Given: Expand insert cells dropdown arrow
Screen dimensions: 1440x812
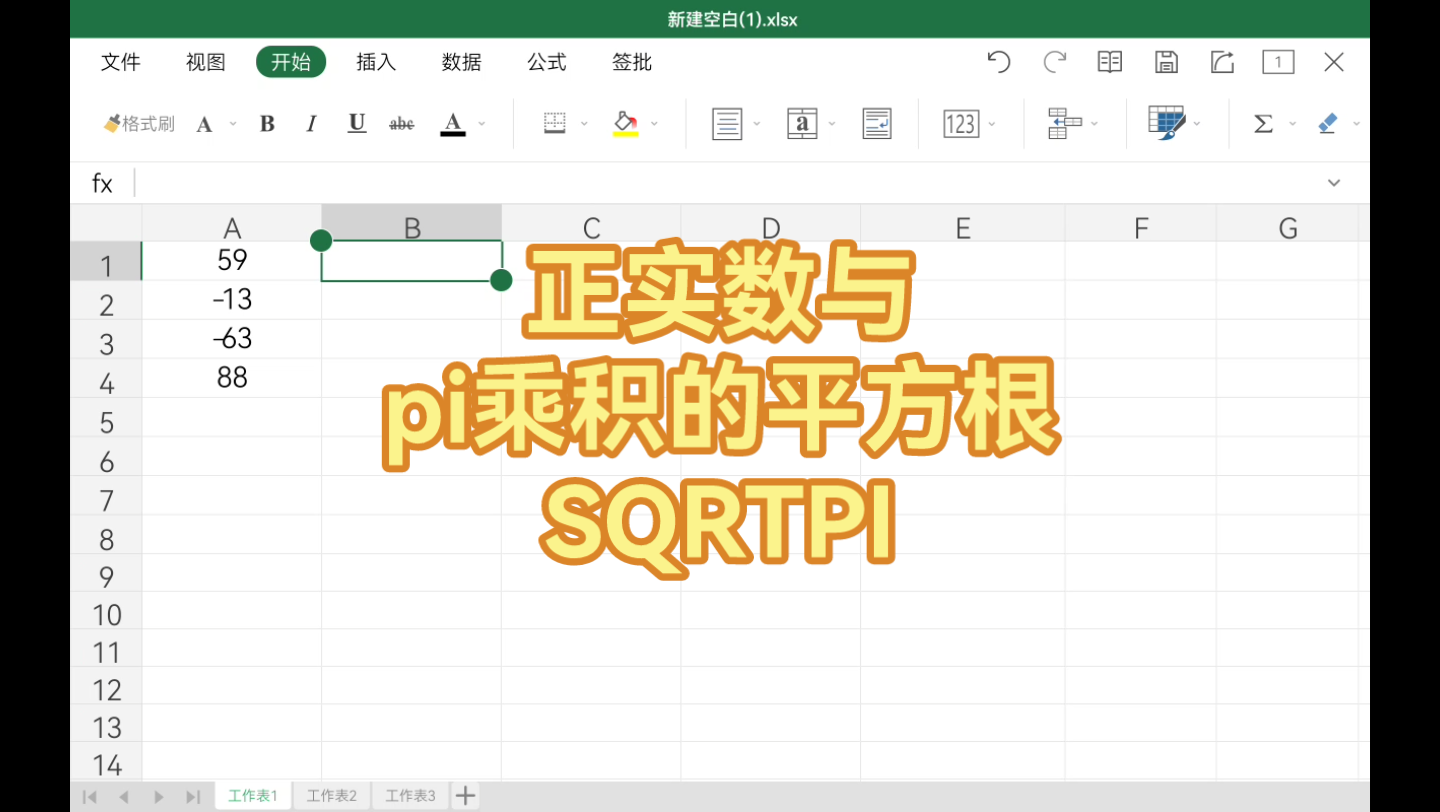Looking at the screenshot, I should pos(1094,124).
